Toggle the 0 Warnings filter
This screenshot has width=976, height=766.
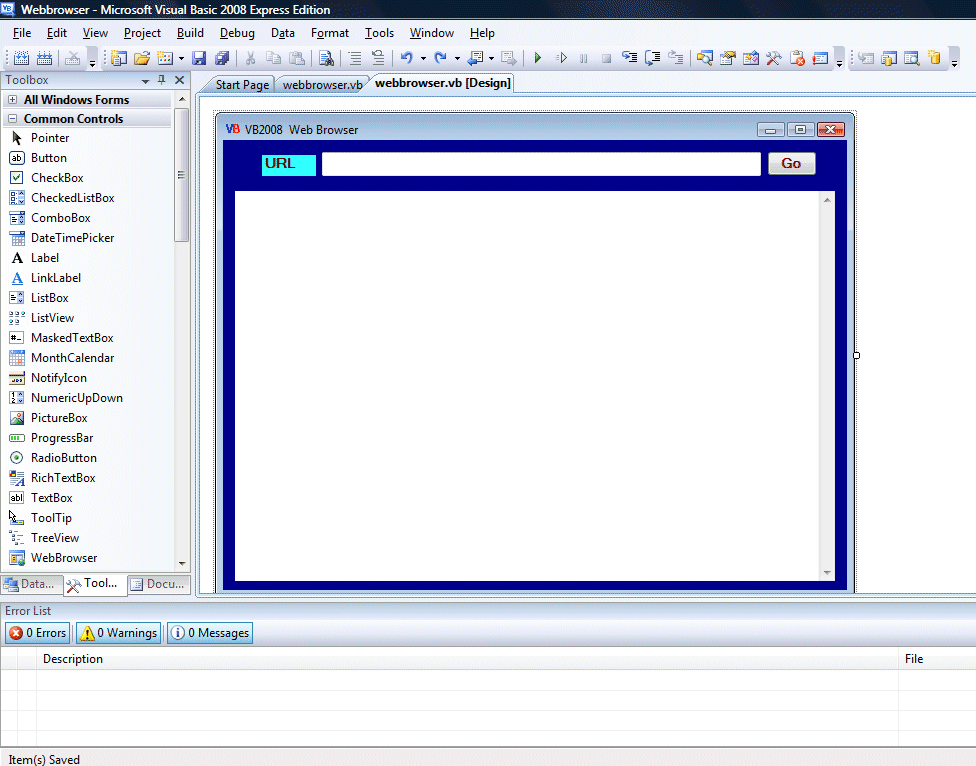pos(117,632)
